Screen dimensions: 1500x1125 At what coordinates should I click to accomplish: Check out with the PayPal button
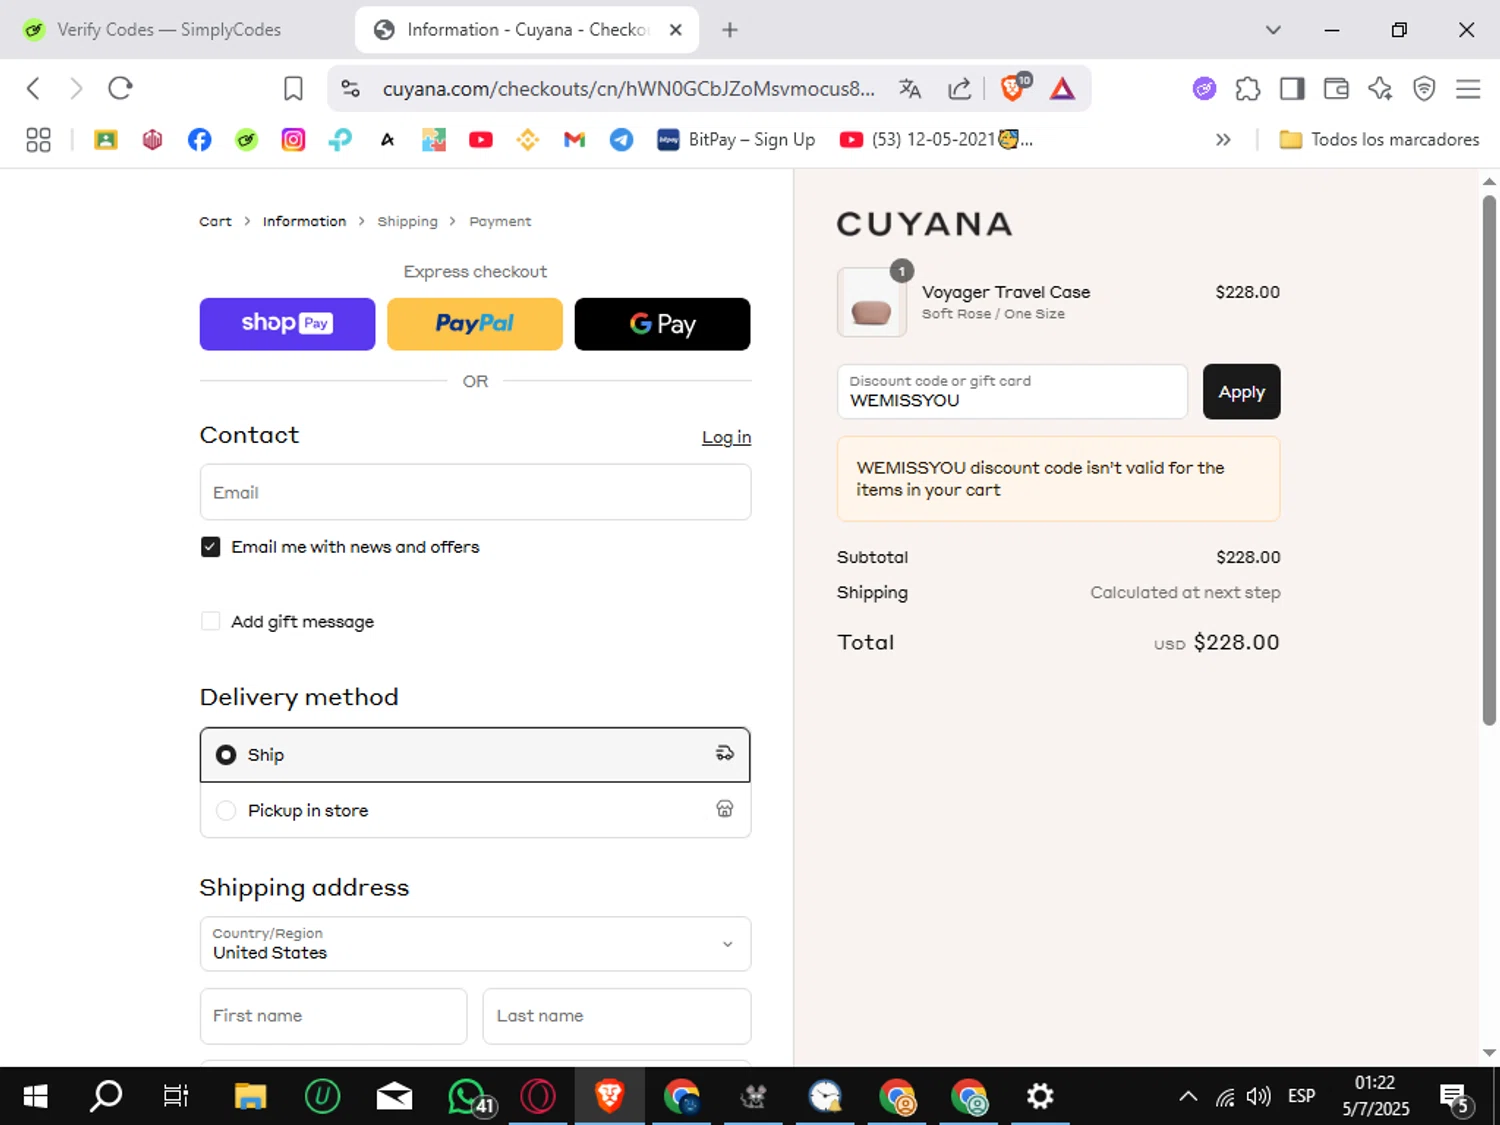click(x=475, y=324)
